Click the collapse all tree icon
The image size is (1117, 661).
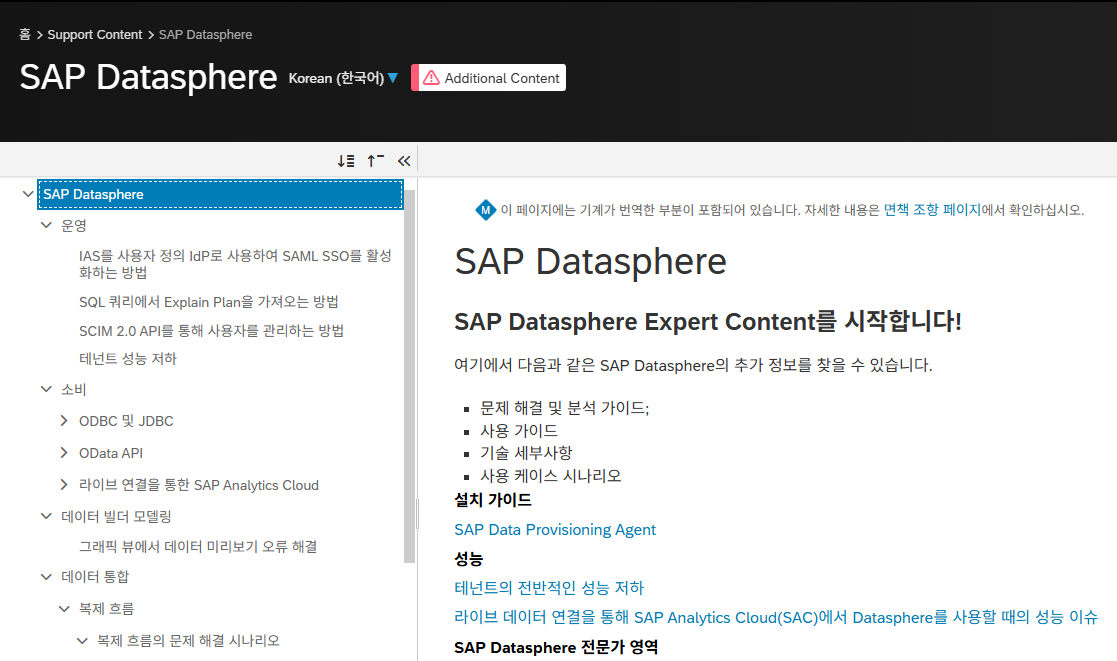pos(375,161)
